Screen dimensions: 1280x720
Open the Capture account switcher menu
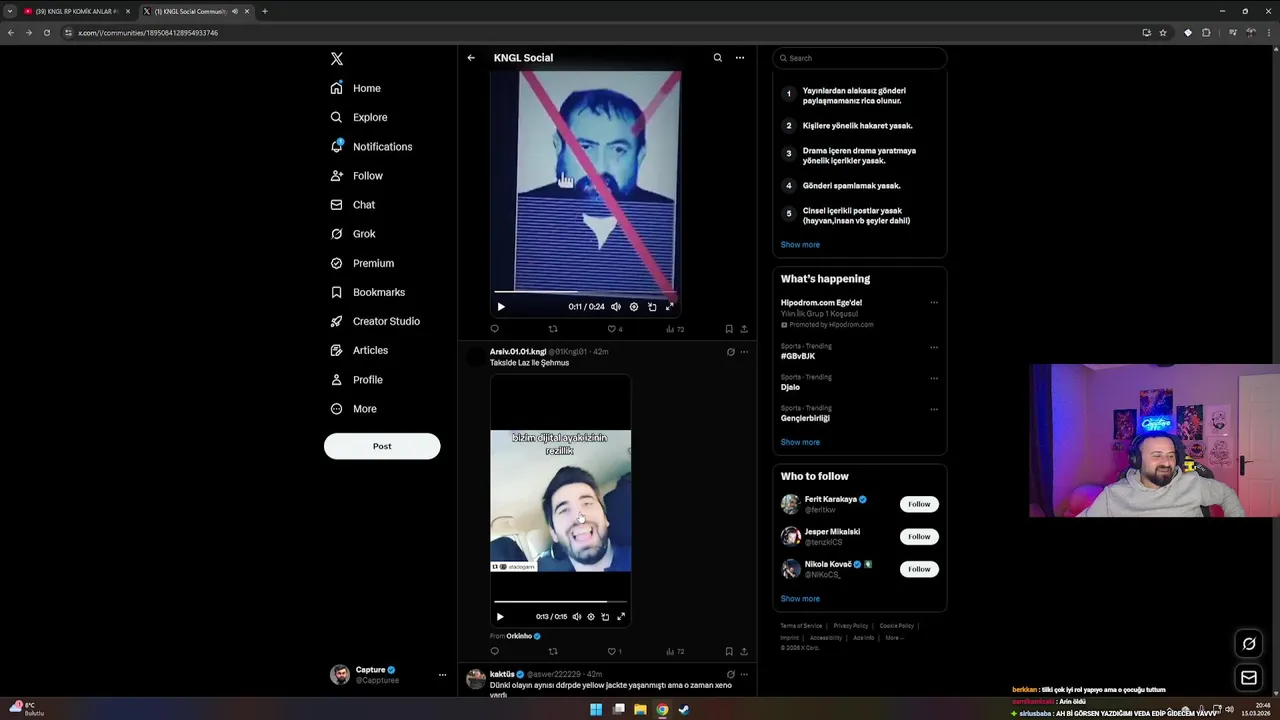point(389,674)
